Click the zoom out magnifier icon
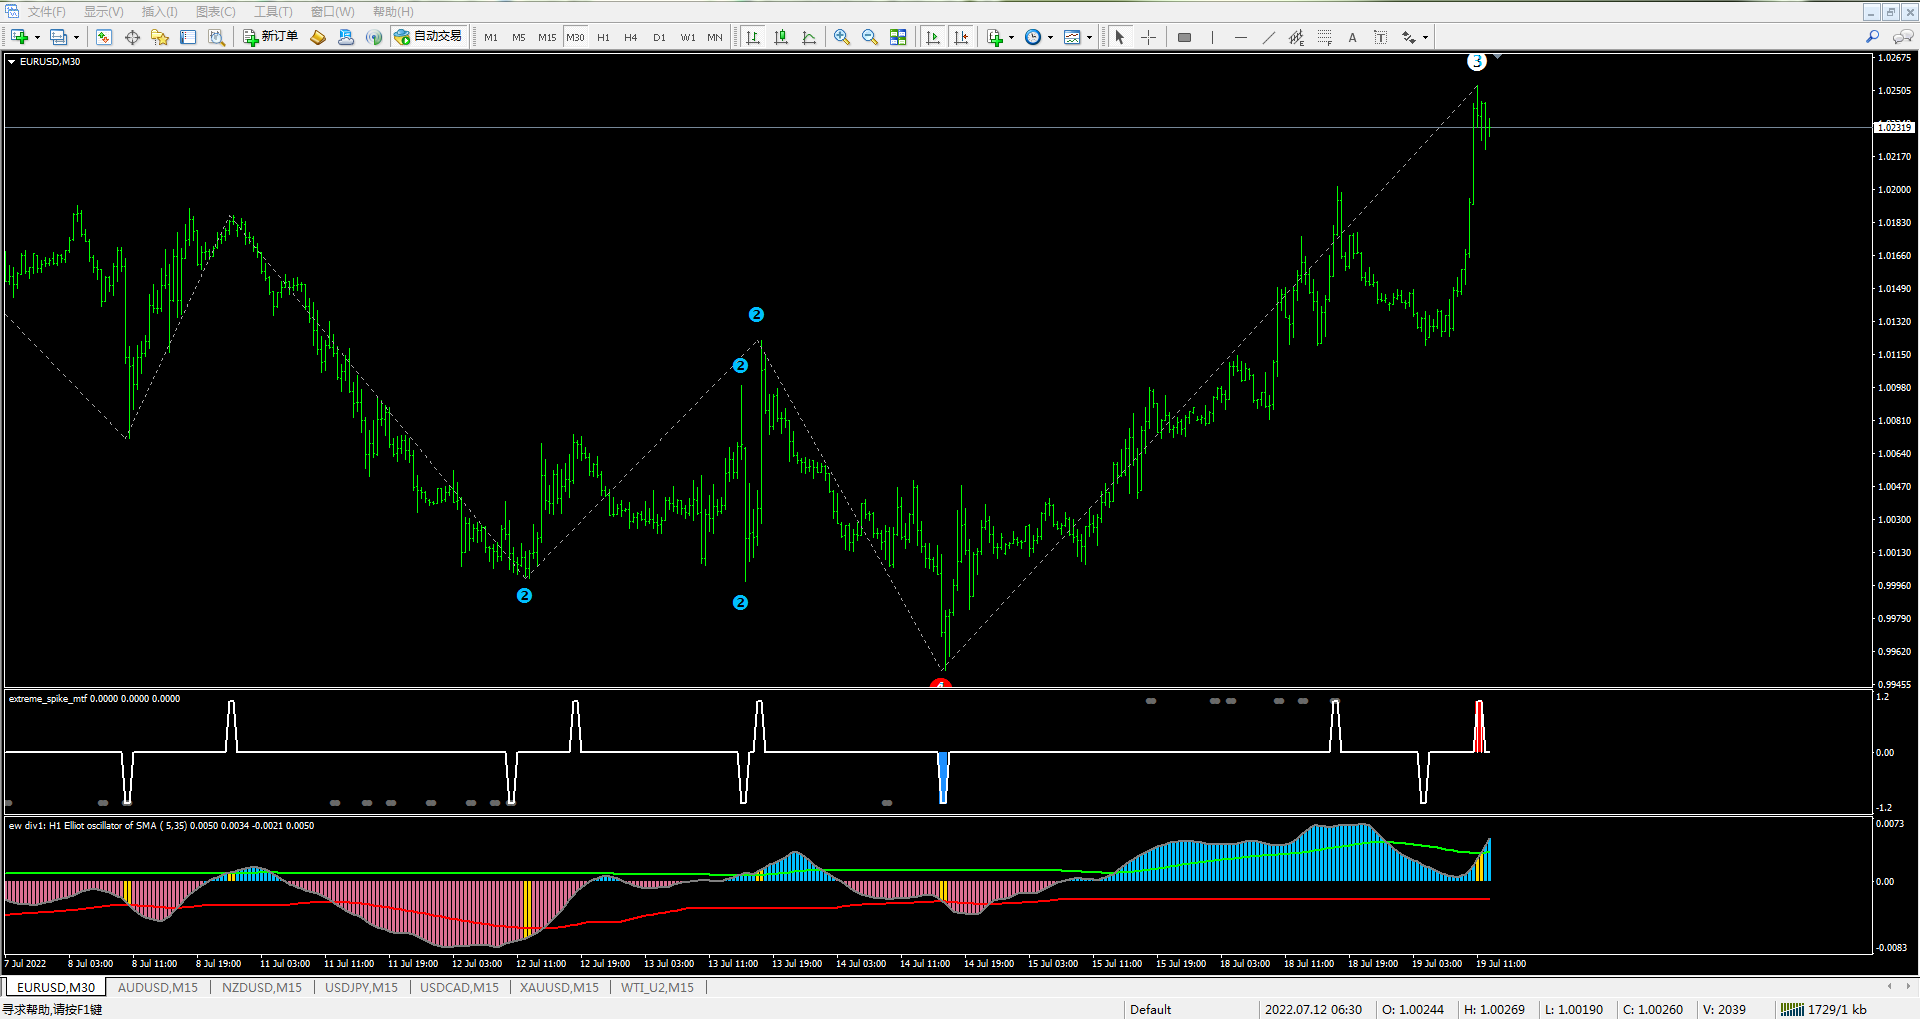The width and height of the screenshot is (1920, 1019). point(870,37)
